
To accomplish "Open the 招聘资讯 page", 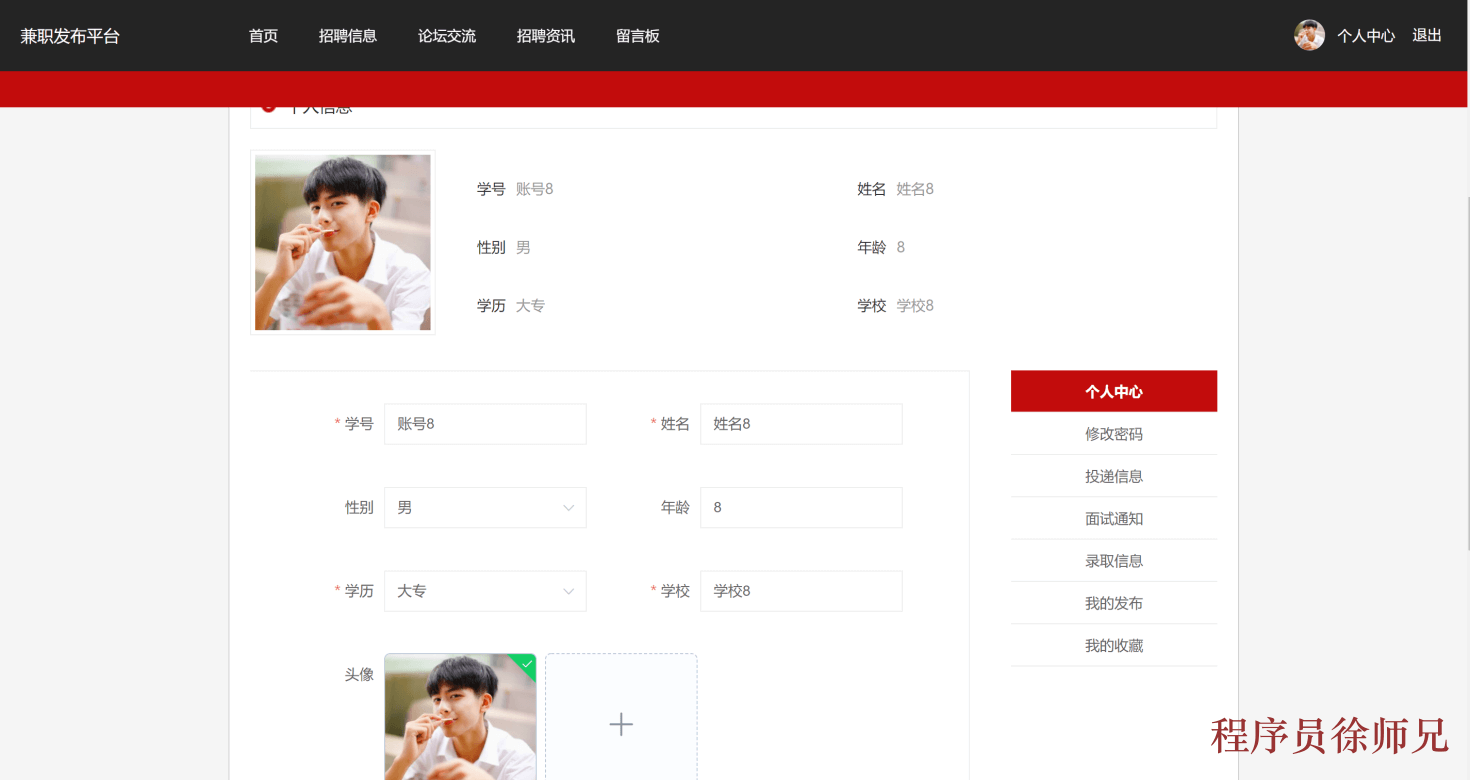I will [x=545, y=35].
